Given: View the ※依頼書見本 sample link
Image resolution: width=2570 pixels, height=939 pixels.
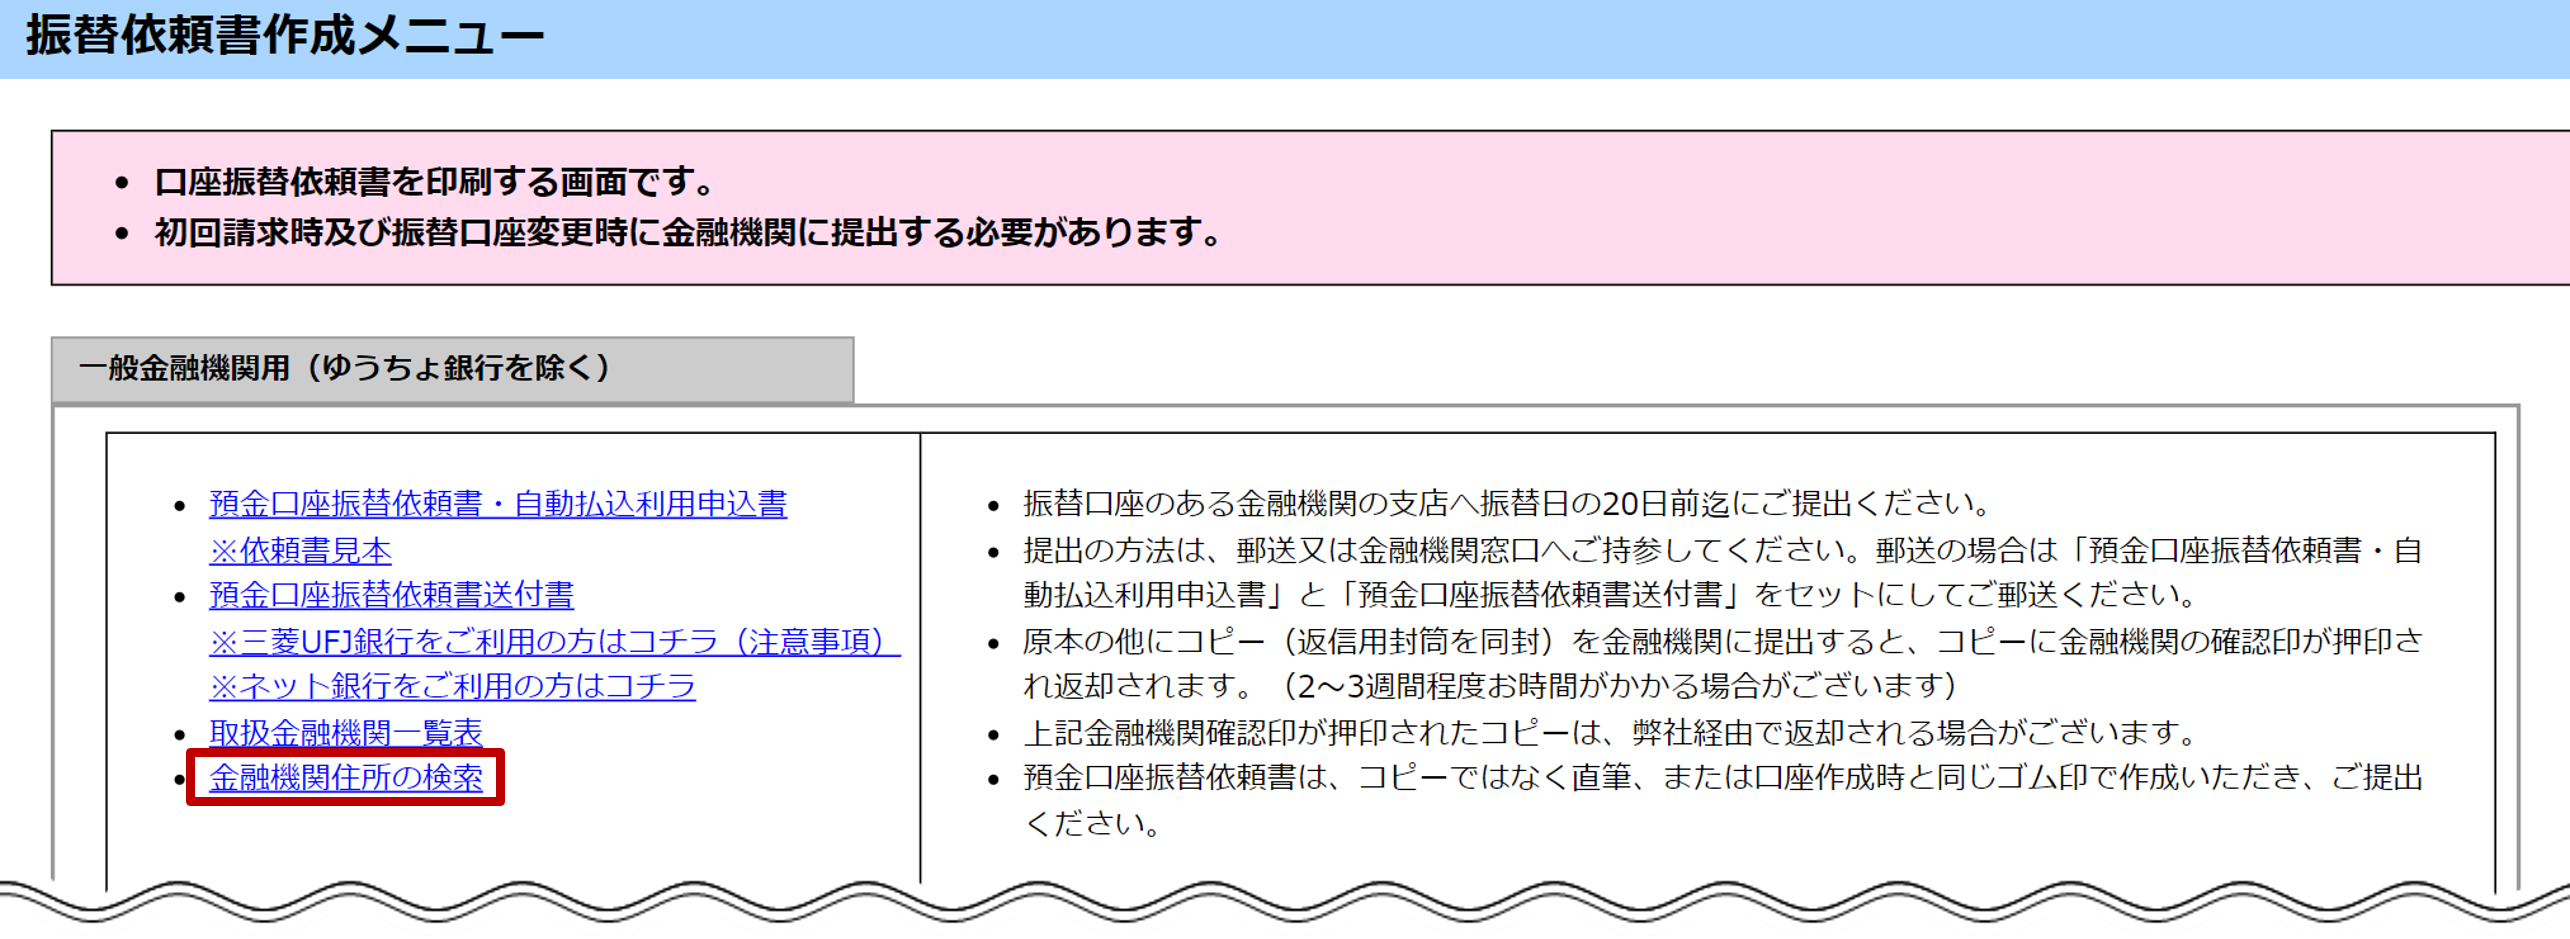Looking at the screenshot, I should (300, 551).
